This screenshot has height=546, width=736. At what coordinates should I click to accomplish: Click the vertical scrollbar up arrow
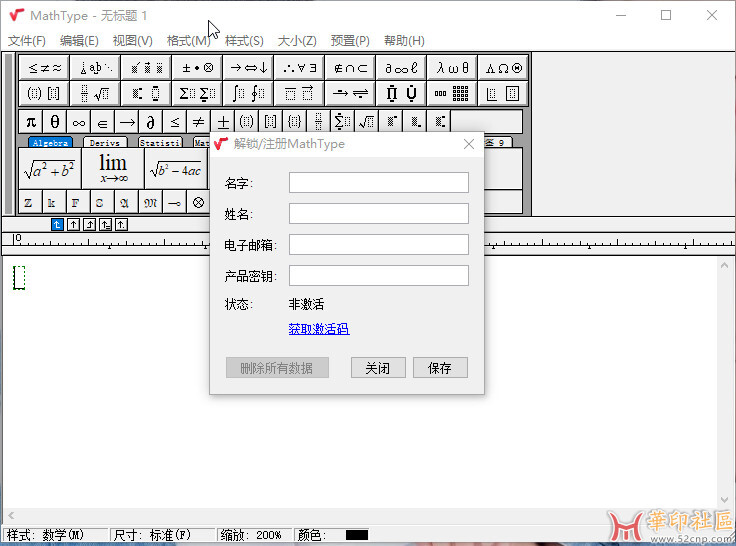tap(724, 266)
